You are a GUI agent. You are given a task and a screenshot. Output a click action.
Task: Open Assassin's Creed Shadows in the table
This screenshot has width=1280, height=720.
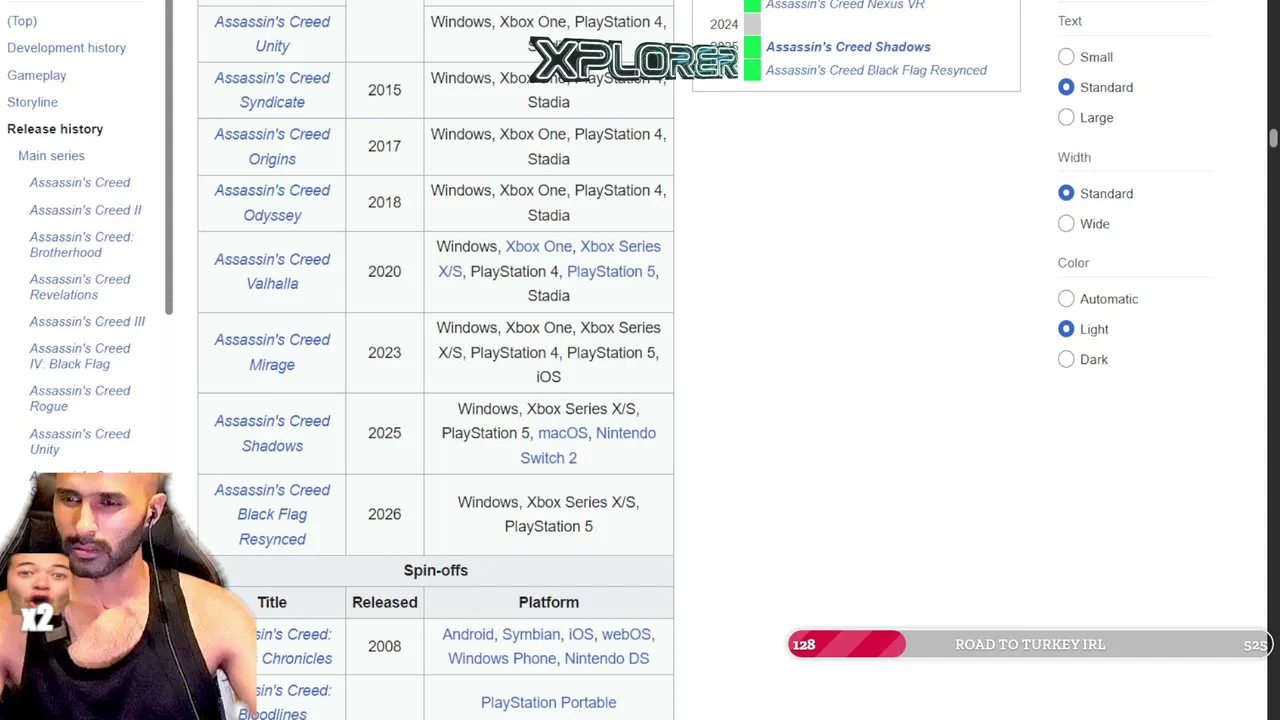click(x=272, y=433)
